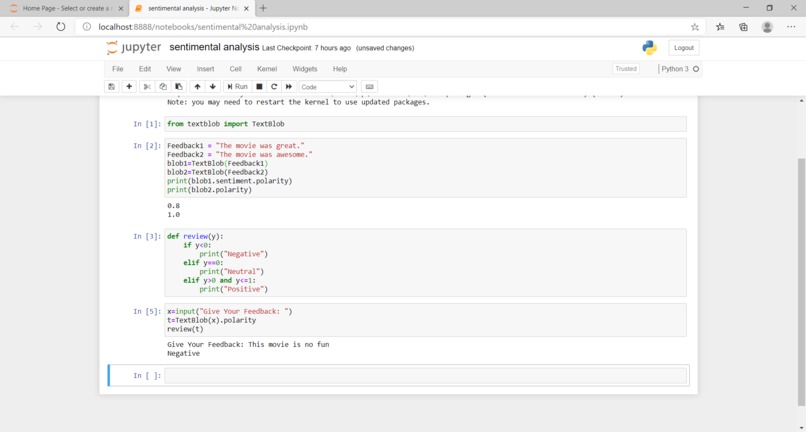
Task: Rename notebook title sentimental analysis
Action: click(214, 47)
